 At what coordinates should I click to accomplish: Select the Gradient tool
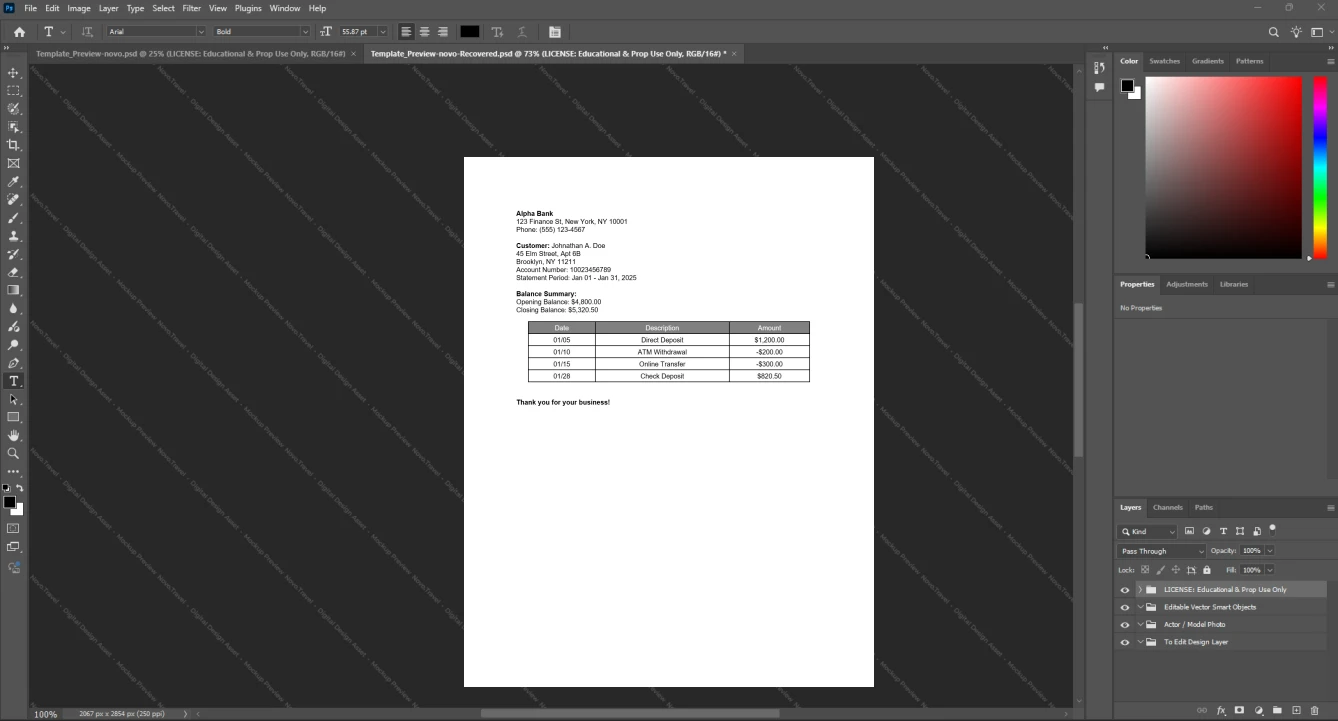[13, 290]
